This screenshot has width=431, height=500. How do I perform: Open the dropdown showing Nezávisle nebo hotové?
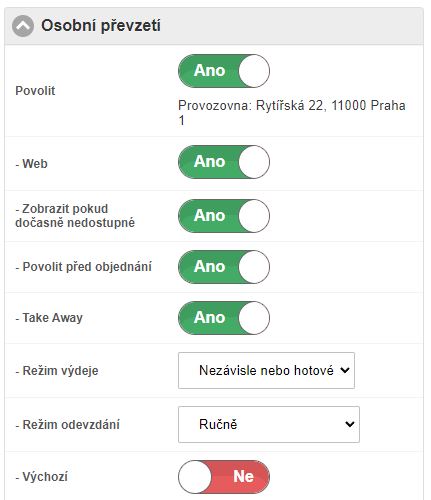266,371
